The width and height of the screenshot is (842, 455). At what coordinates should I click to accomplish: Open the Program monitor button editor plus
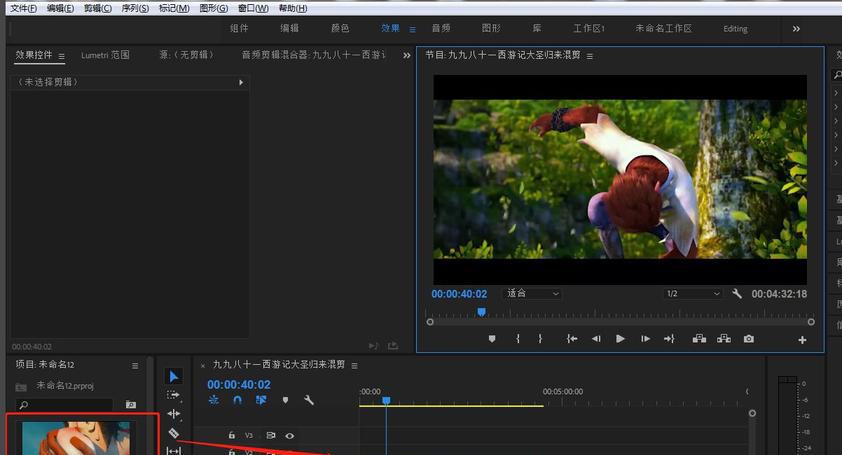click(802, 340)
